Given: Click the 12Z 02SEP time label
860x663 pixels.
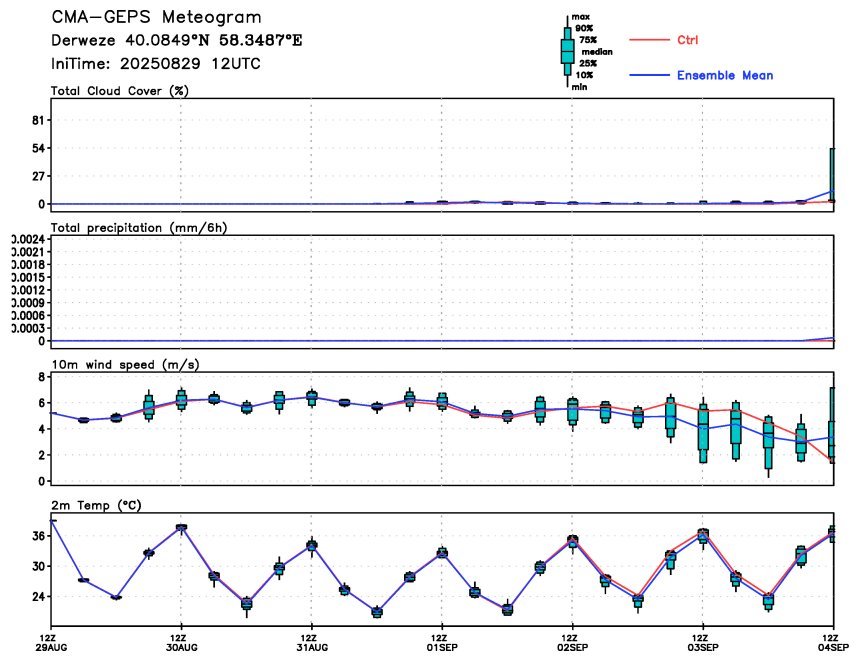Looking at the screenshot, I should (x=572, y=643).
